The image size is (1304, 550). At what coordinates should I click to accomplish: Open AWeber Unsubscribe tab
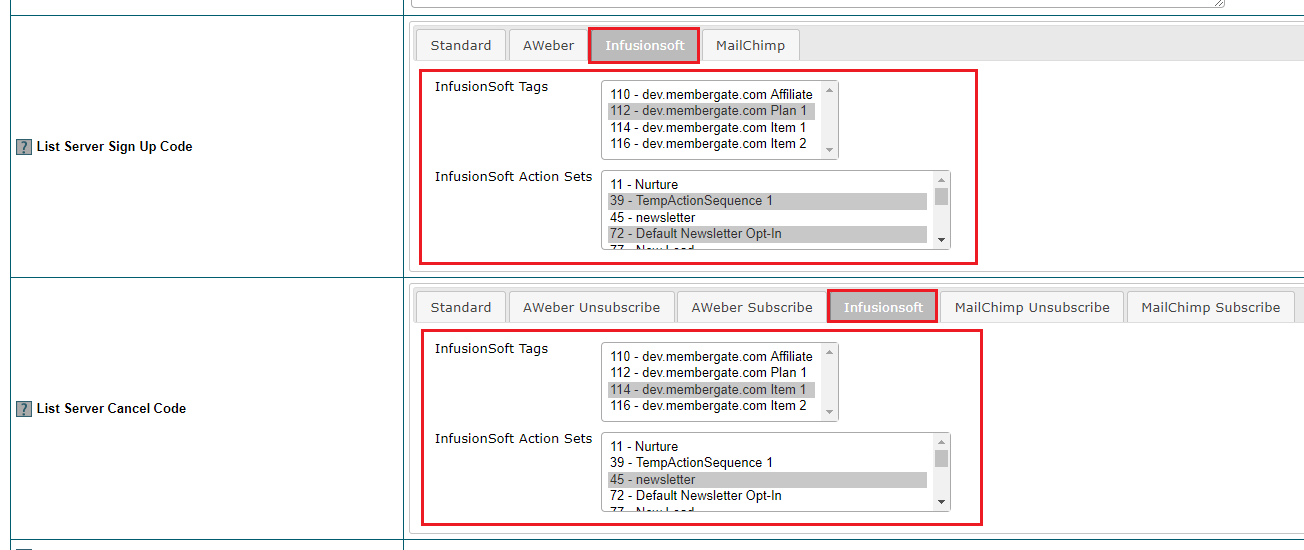tap(591, 307)
